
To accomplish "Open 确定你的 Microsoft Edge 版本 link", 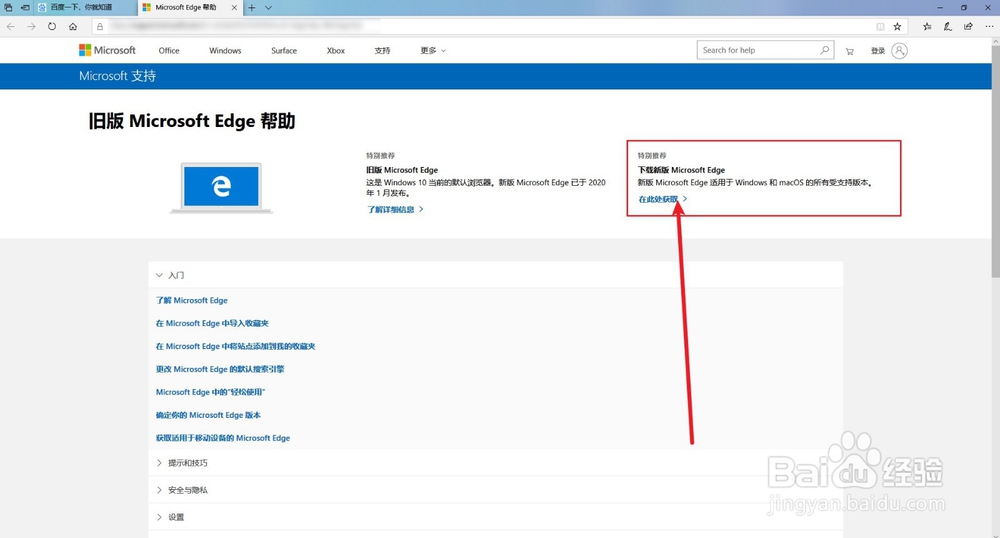I will coord(209,415).
